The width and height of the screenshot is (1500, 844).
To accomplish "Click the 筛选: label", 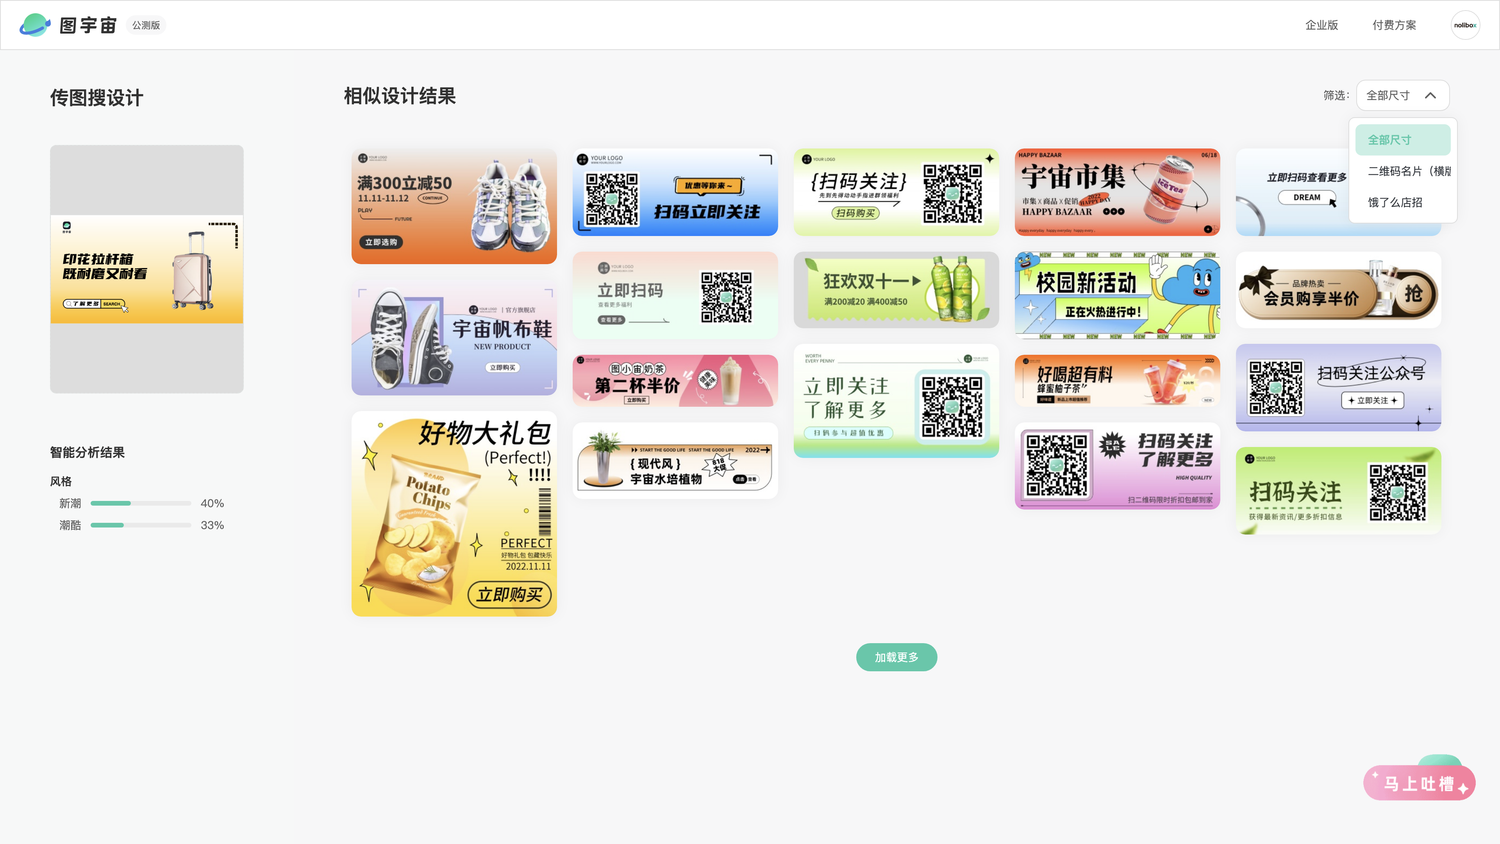I will [1336, 96].
